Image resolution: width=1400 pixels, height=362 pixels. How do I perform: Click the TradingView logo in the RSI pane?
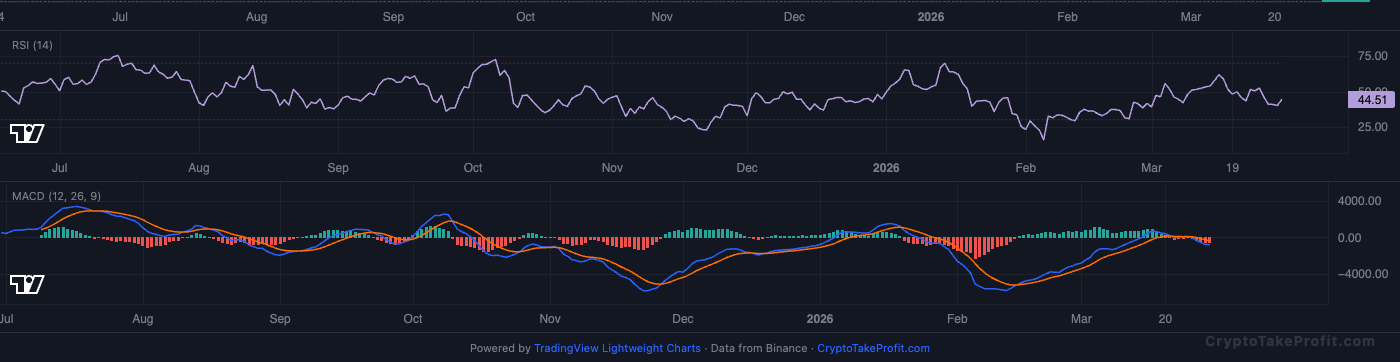[x=27, y=133]
